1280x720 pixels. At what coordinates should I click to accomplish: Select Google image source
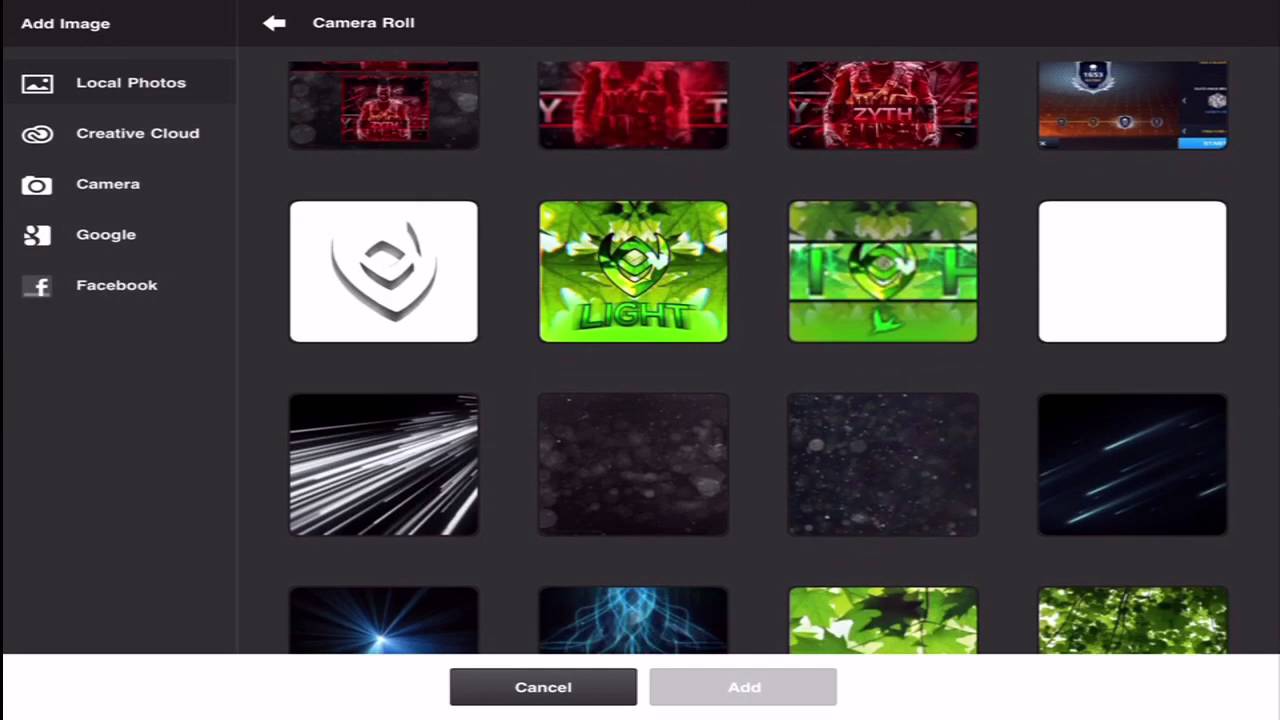click(118, 235)
